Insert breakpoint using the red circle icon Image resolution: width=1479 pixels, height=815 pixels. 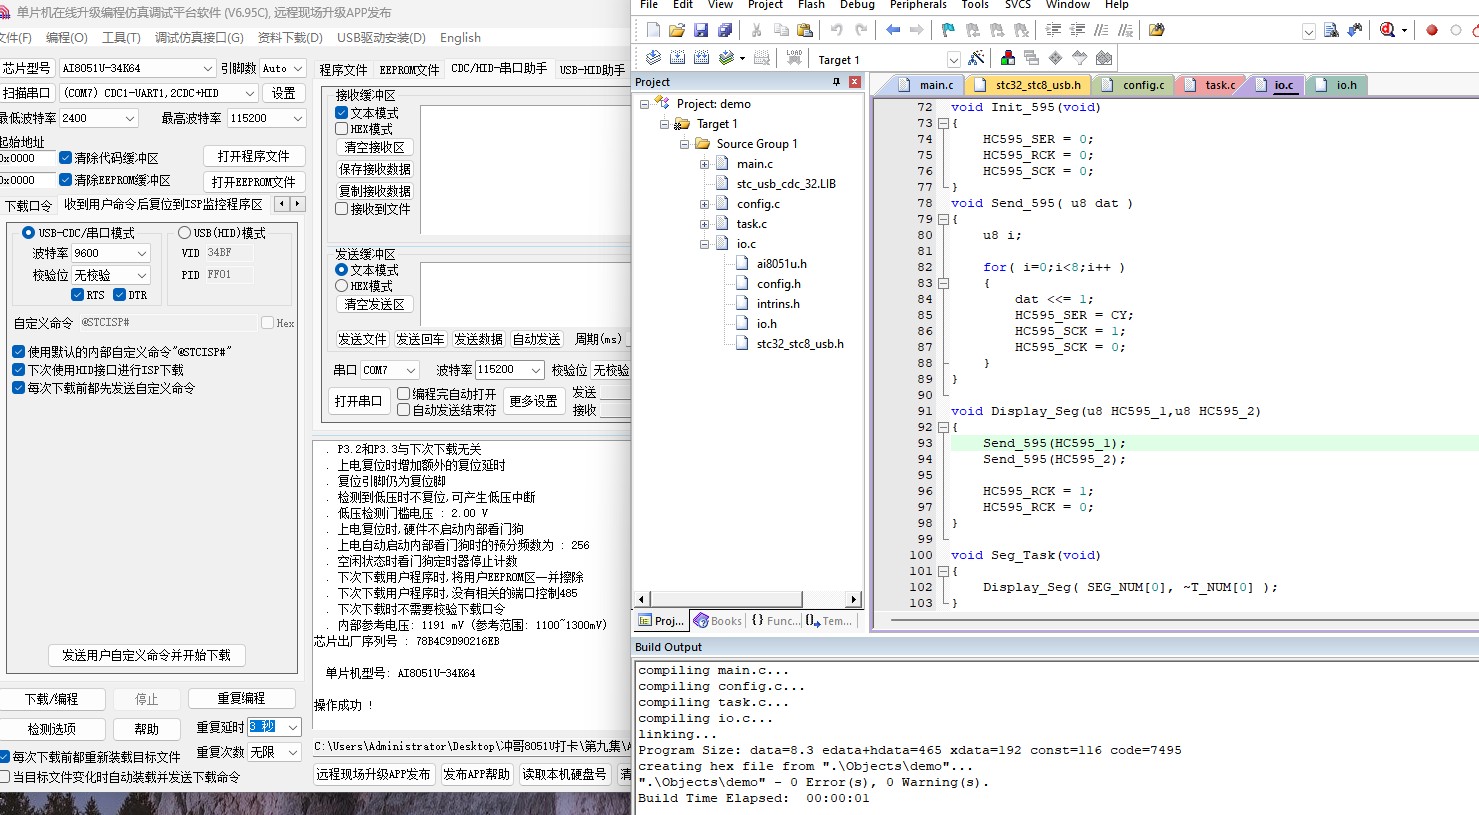[x=1431, y=30]
